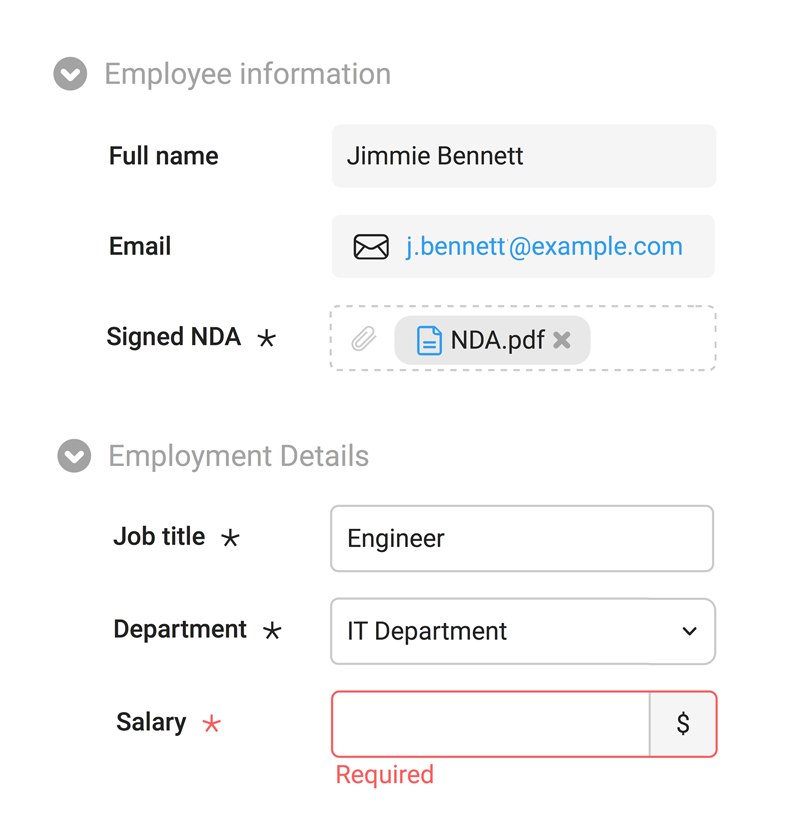Click the dollar sign currency addon
800x836 pixels.
coord(683,724)
